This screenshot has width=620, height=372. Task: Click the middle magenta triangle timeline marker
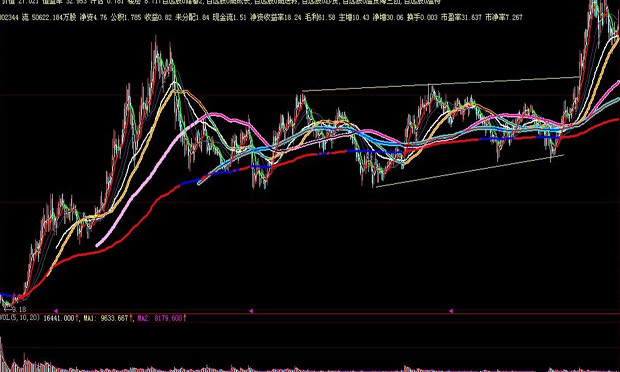tap(251, 311)
